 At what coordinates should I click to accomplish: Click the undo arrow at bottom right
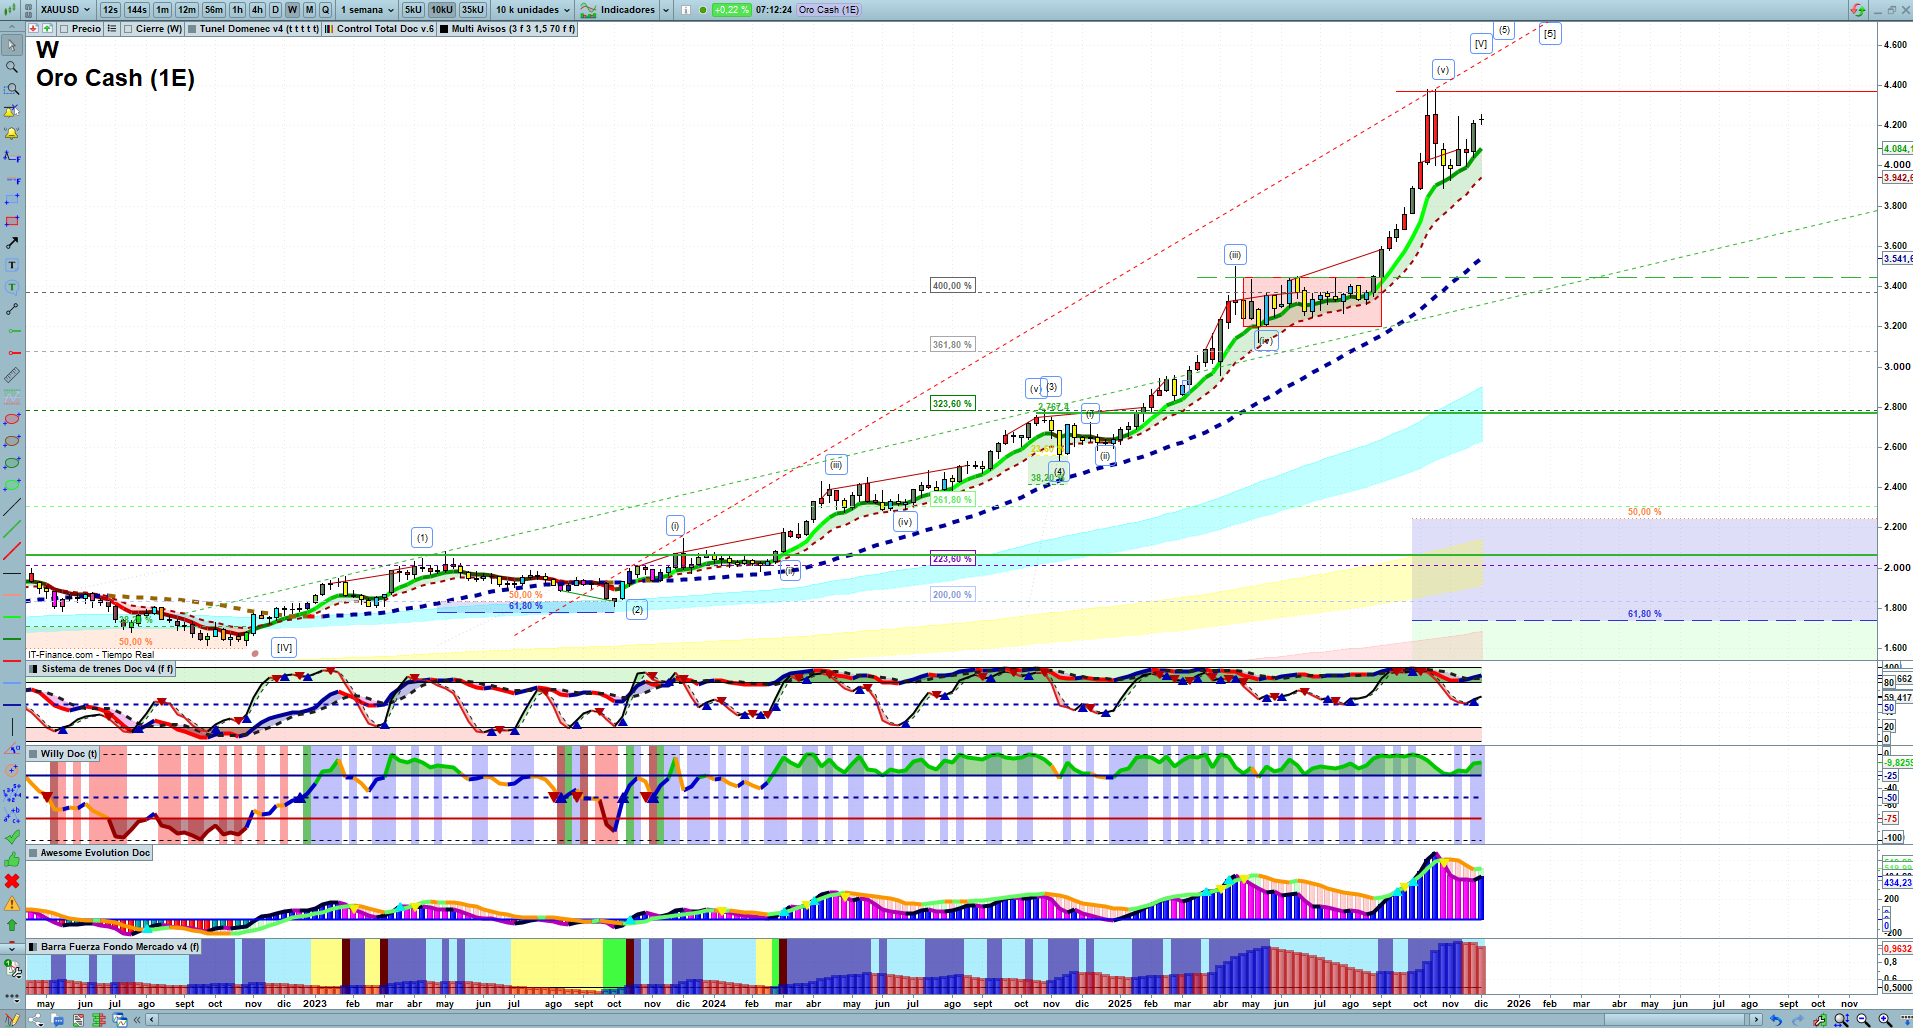point(1776,1020)
